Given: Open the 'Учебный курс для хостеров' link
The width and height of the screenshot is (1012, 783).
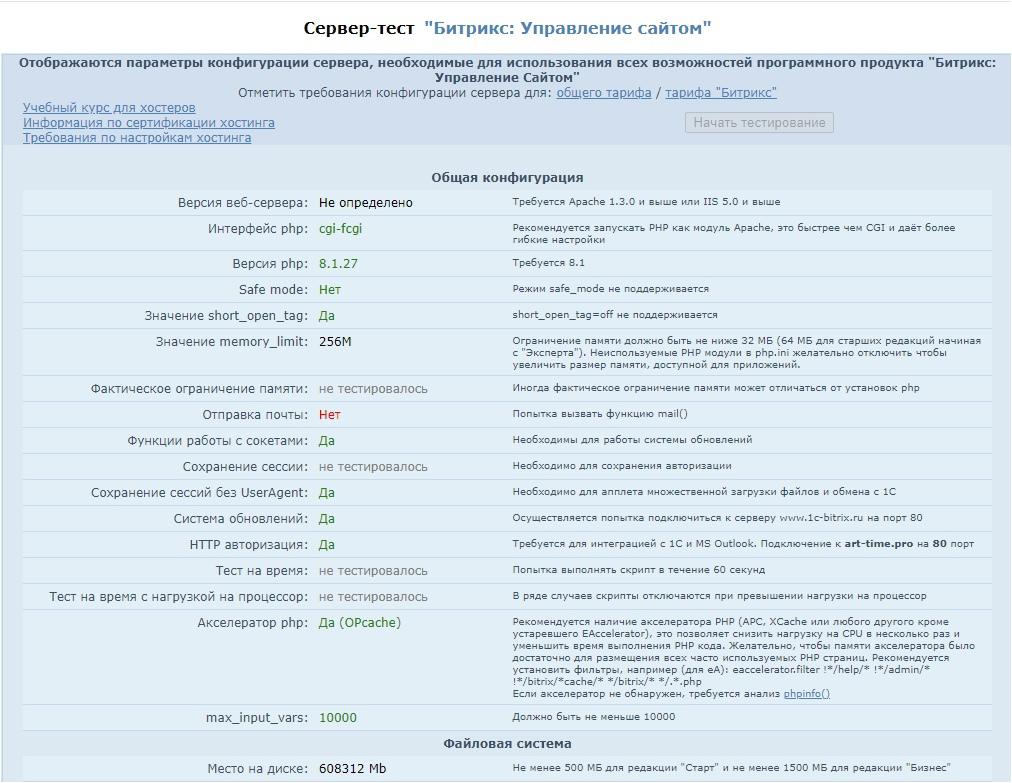Looking at the screenshot, I should (109, 107).
